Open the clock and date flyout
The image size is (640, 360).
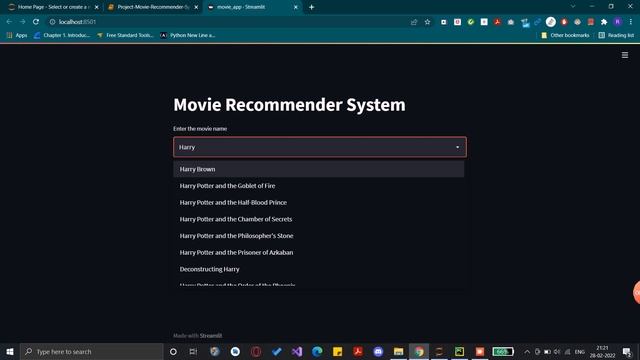tap(602, 351)
